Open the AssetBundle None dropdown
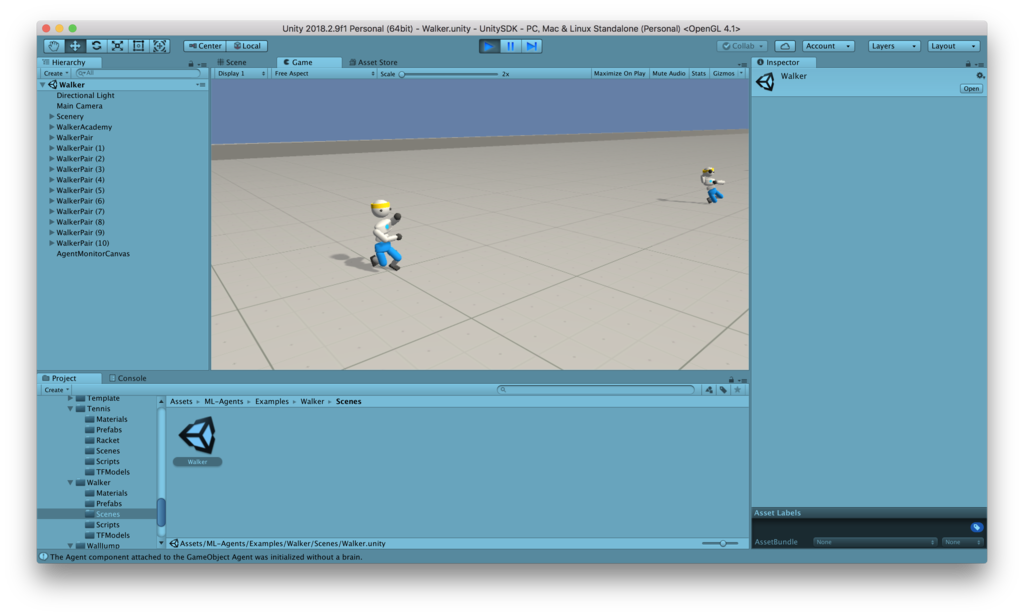The image size is (1024, 616). 875,542
